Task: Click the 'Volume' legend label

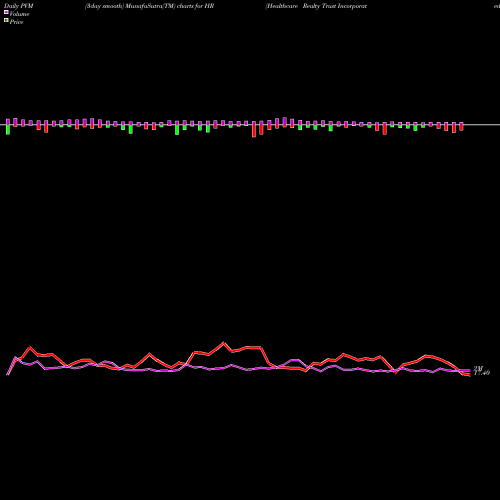Action: point(19,14)
